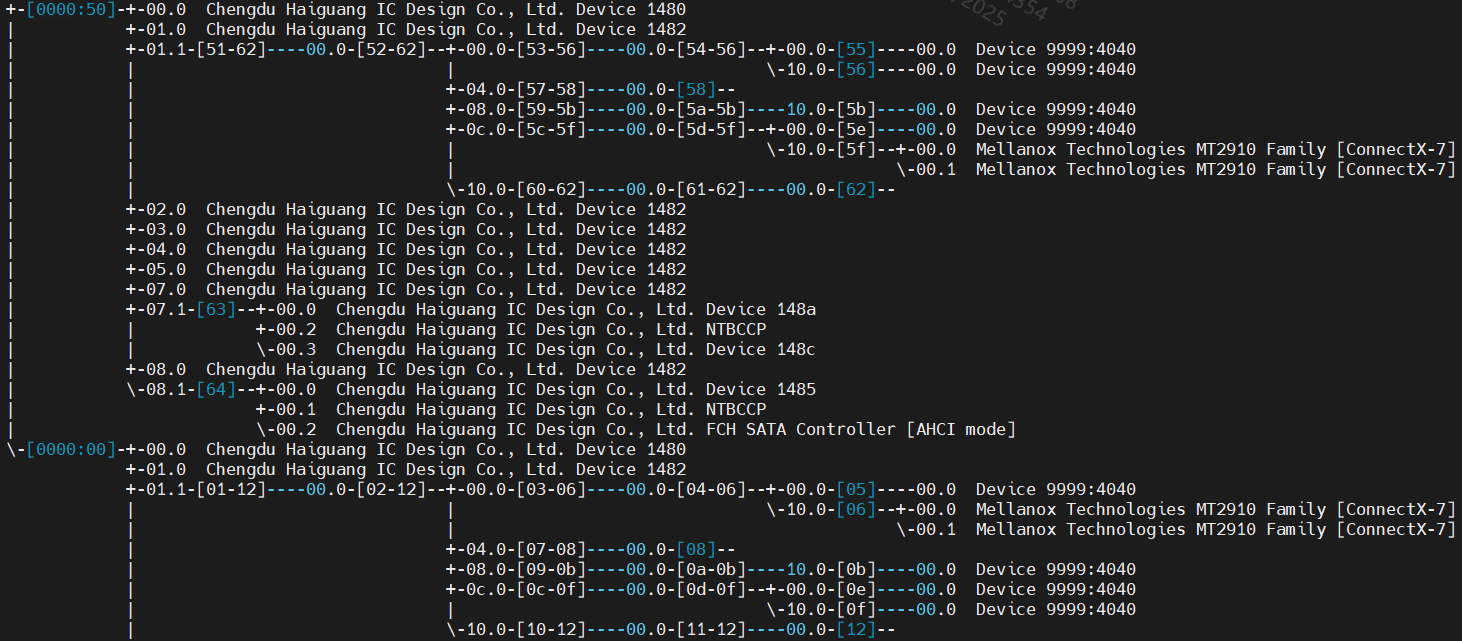This screenshot has height=641, width=1462.
Task: Click the text Device 148c
Action: [761, 349]
